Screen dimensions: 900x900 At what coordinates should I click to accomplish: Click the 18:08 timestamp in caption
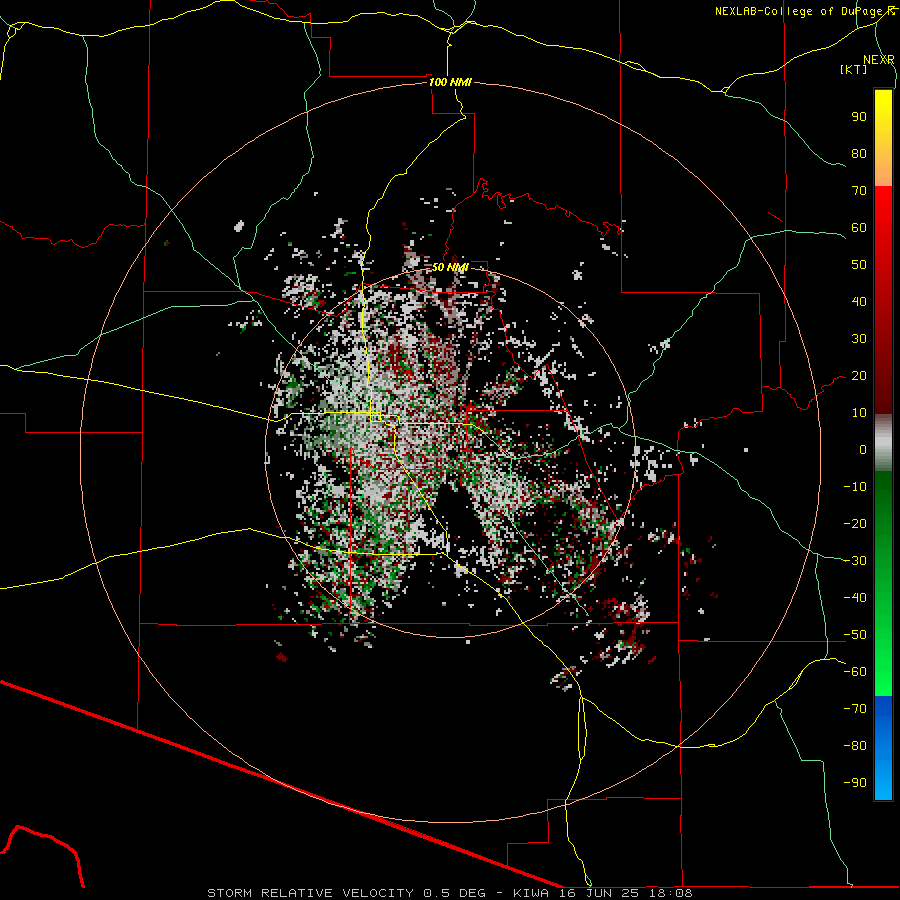[670, 893]
